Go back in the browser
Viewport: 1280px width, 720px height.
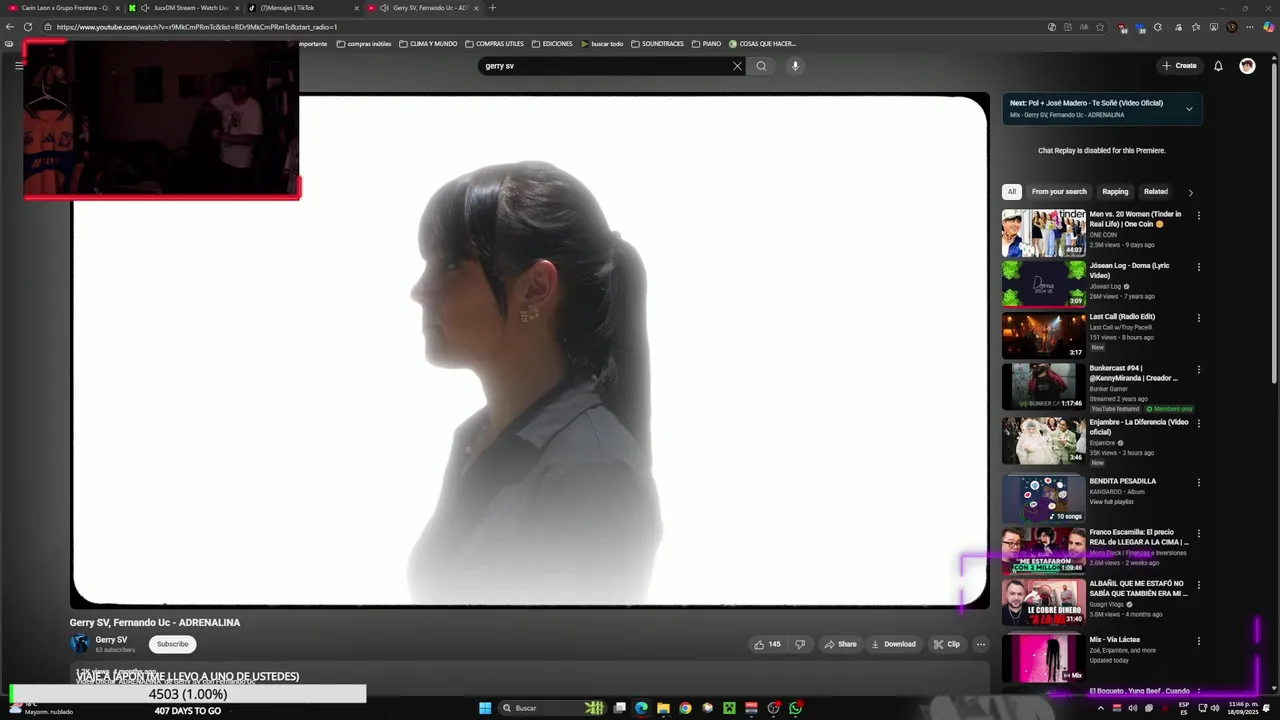click(x=10, y=27)
